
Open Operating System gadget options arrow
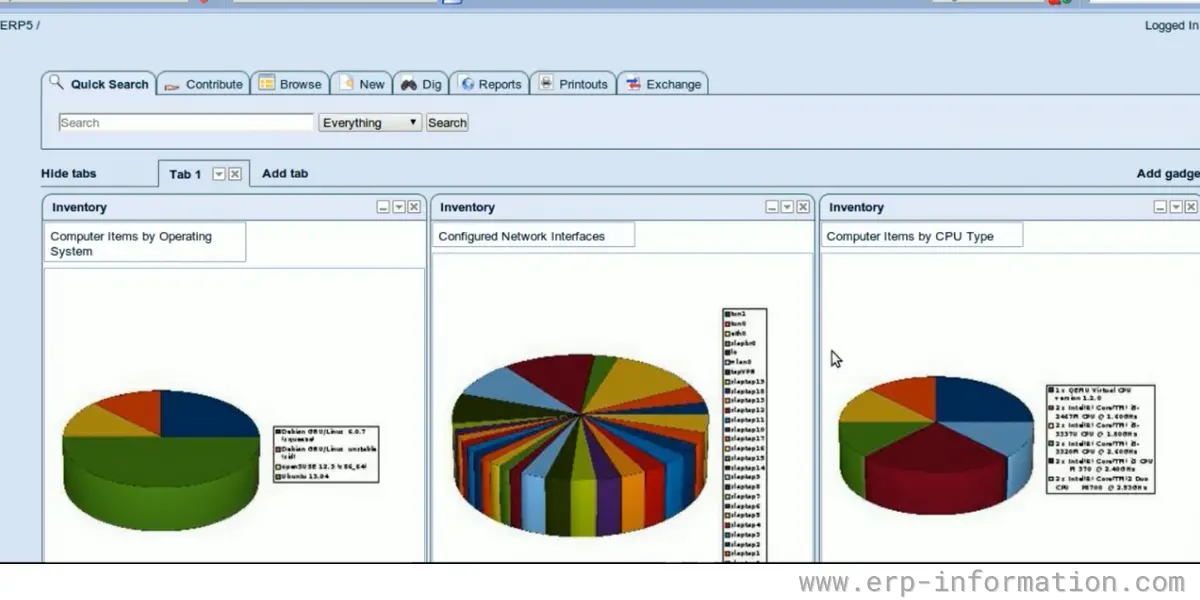coord(399,207)
